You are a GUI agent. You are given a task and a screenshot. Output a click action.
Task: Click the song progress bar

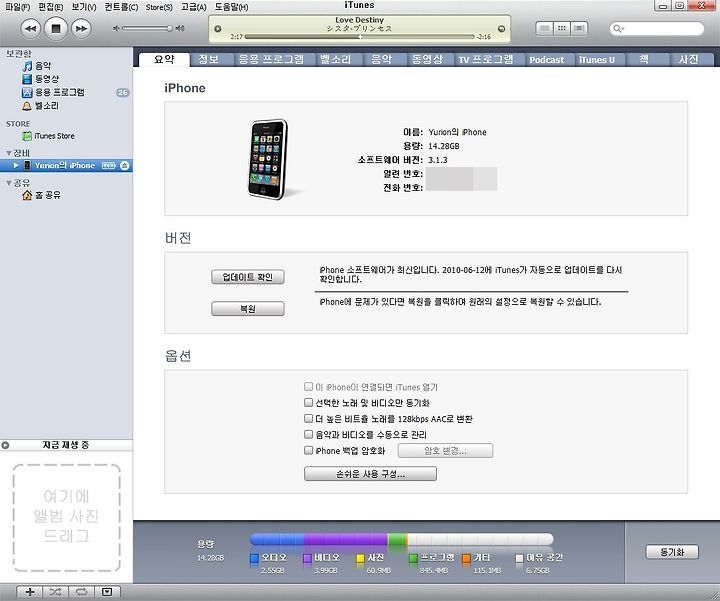(x=360, y=36)
